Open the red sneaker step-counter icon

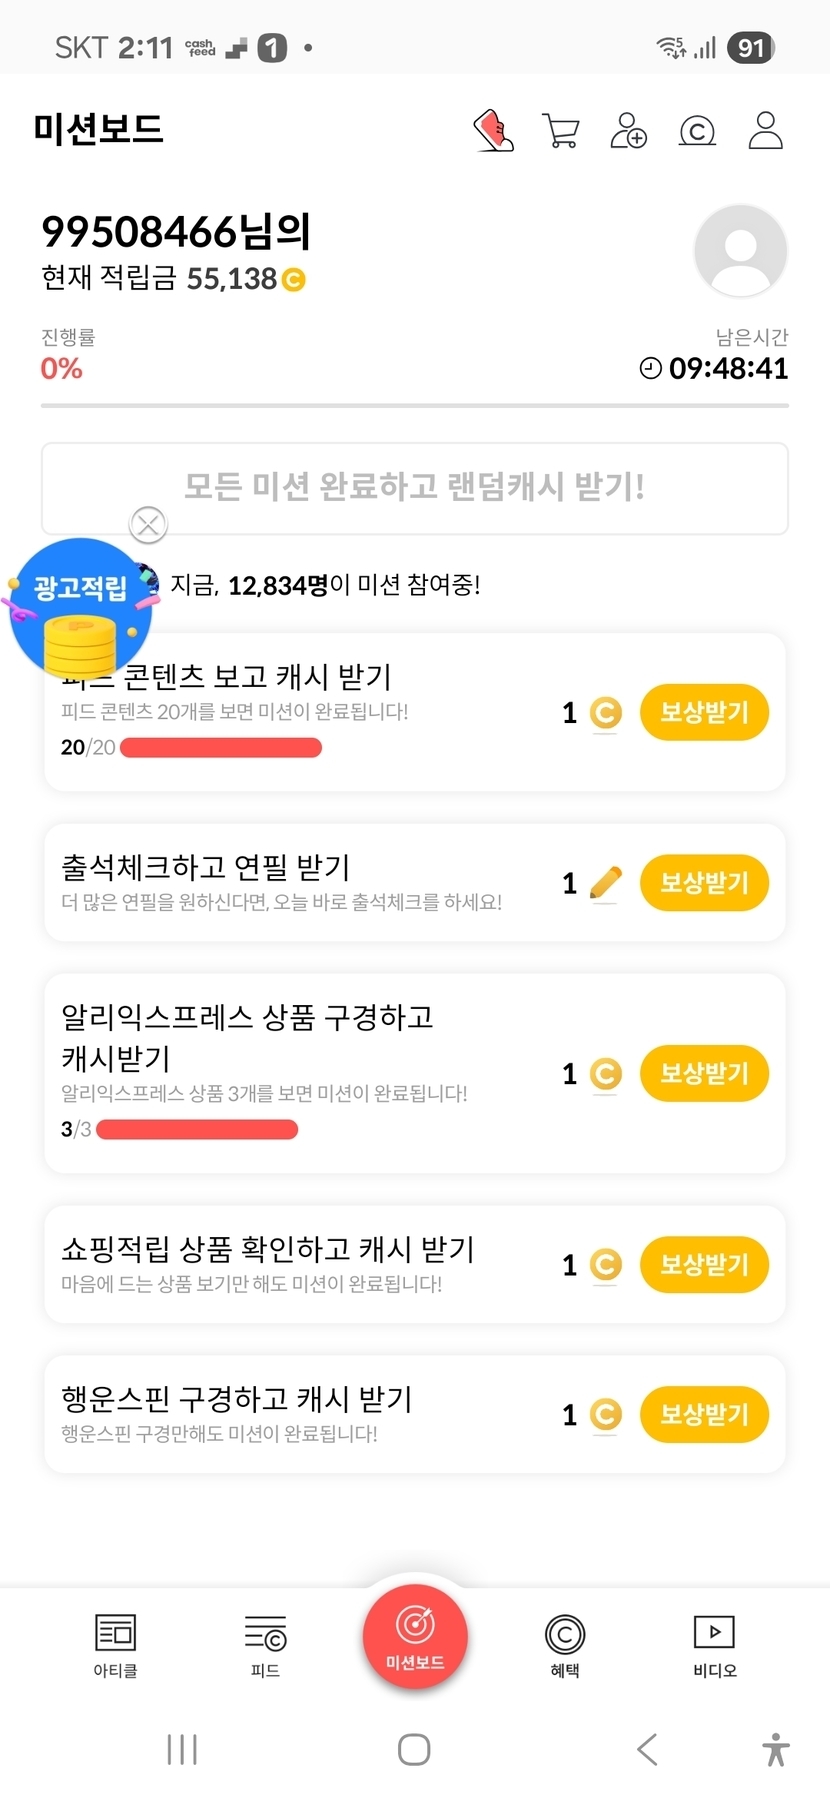493,131
